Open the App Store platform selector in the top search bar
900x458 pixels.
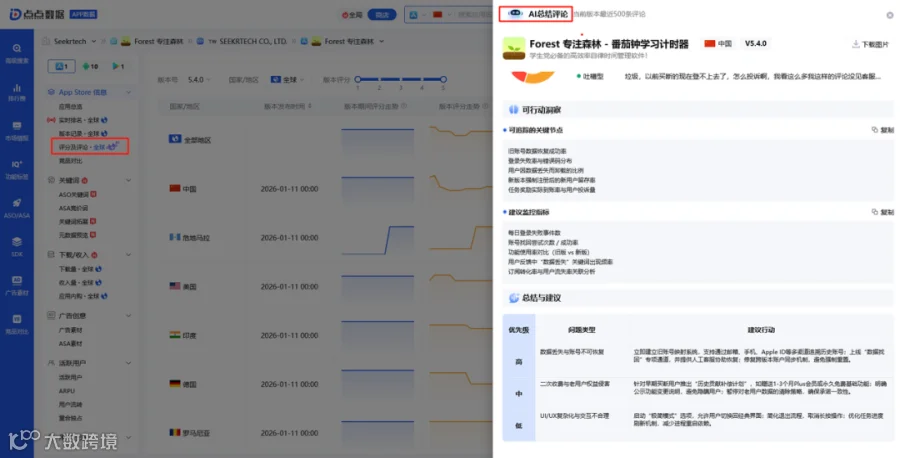(417, 14)
